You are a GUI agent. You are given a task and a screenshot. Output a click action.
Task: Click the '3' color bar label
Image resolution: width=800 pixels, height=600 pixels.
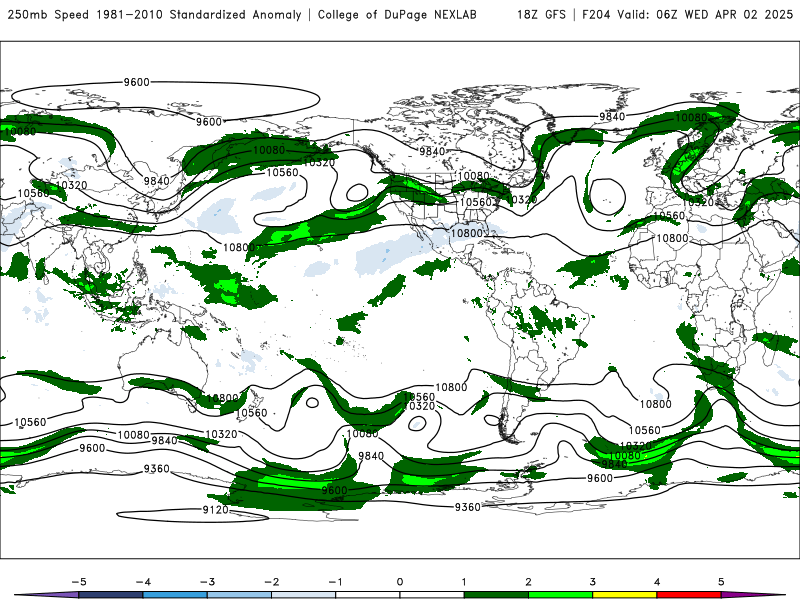(592, 582)
